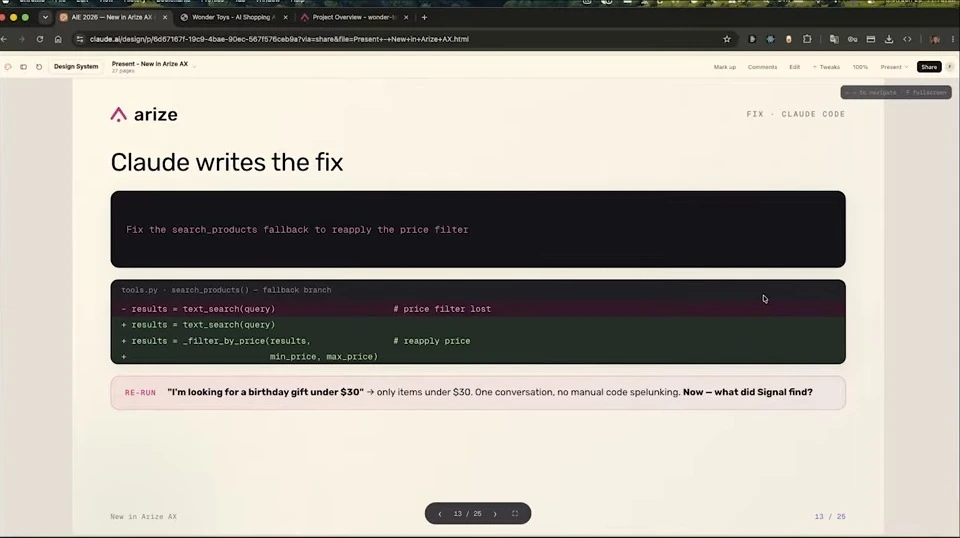Click the blue gear extension icon
The height and width of the screenshot is (538, 960).
point(770,39)
